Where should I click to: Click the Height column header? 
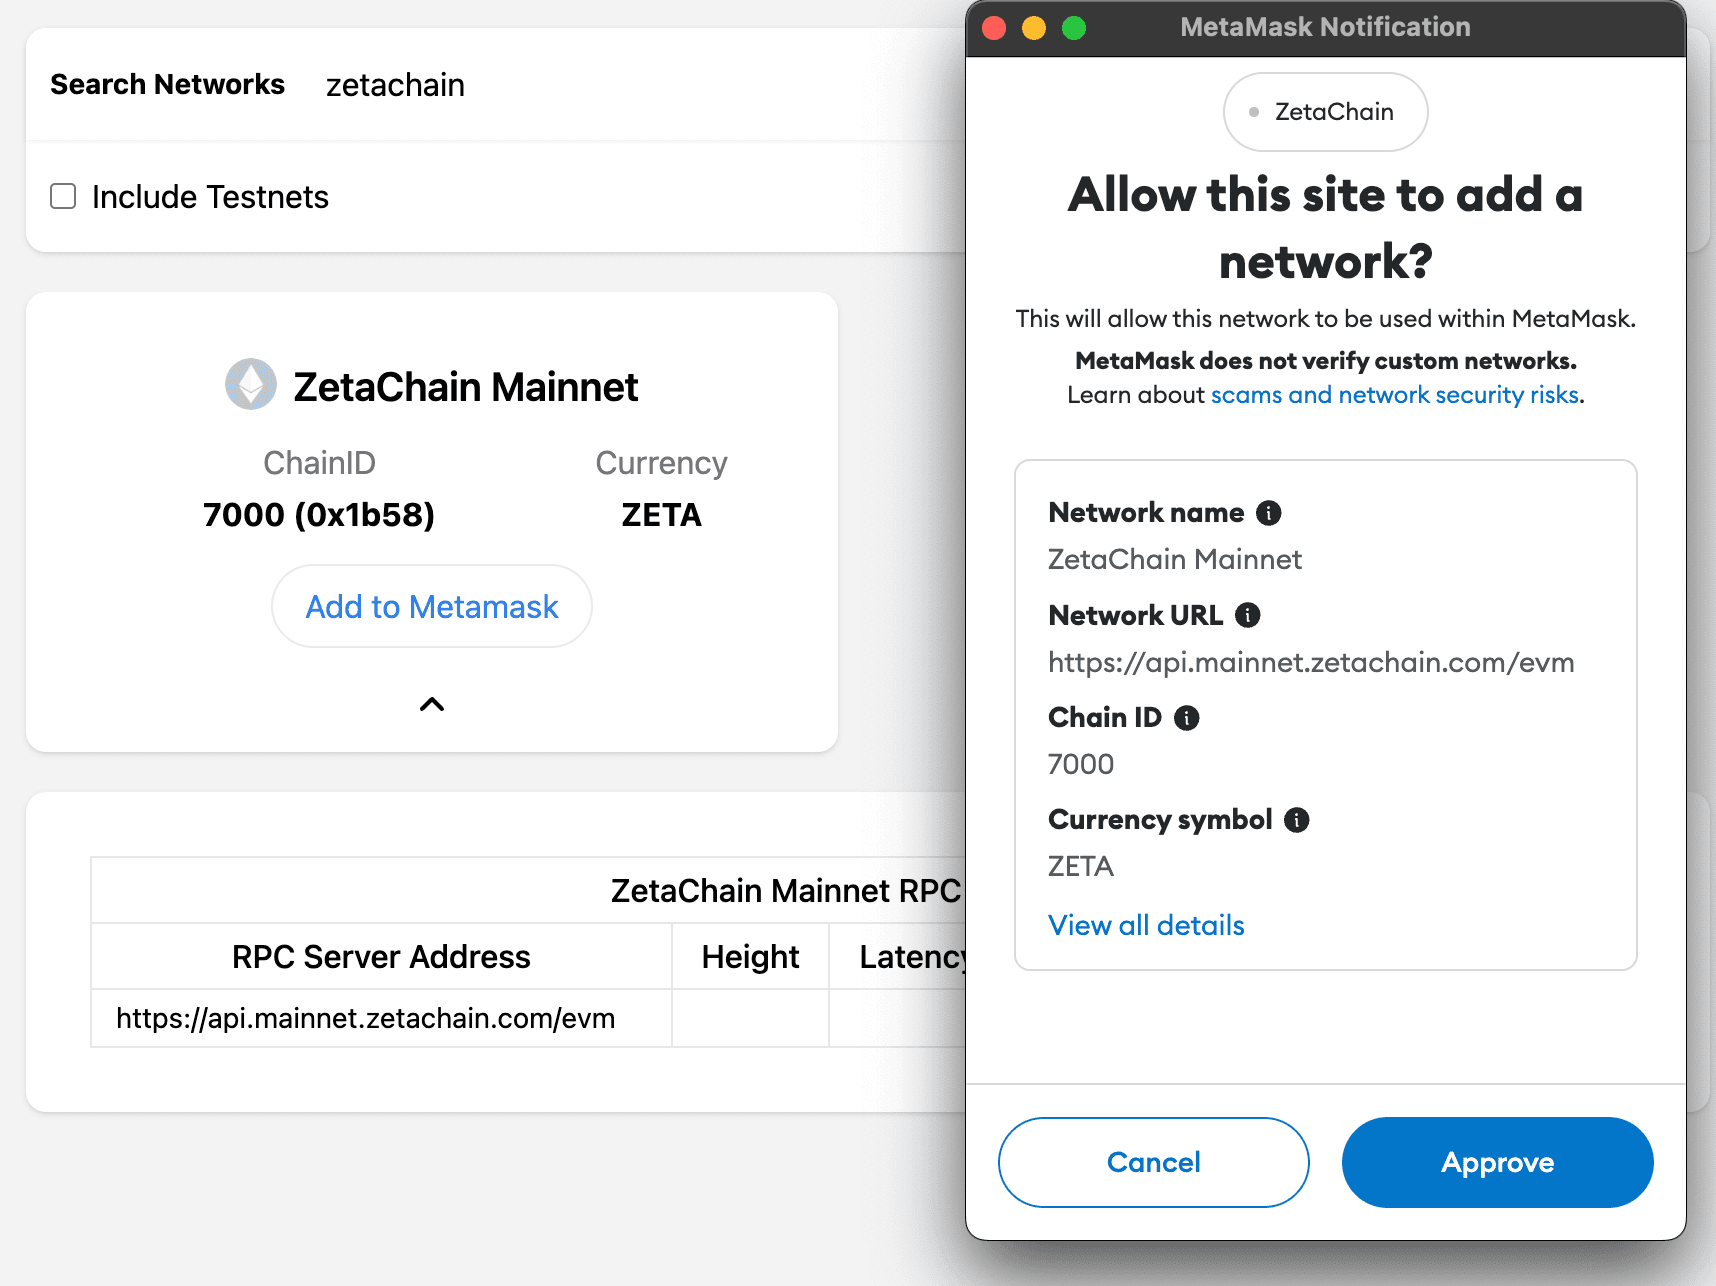749,956
